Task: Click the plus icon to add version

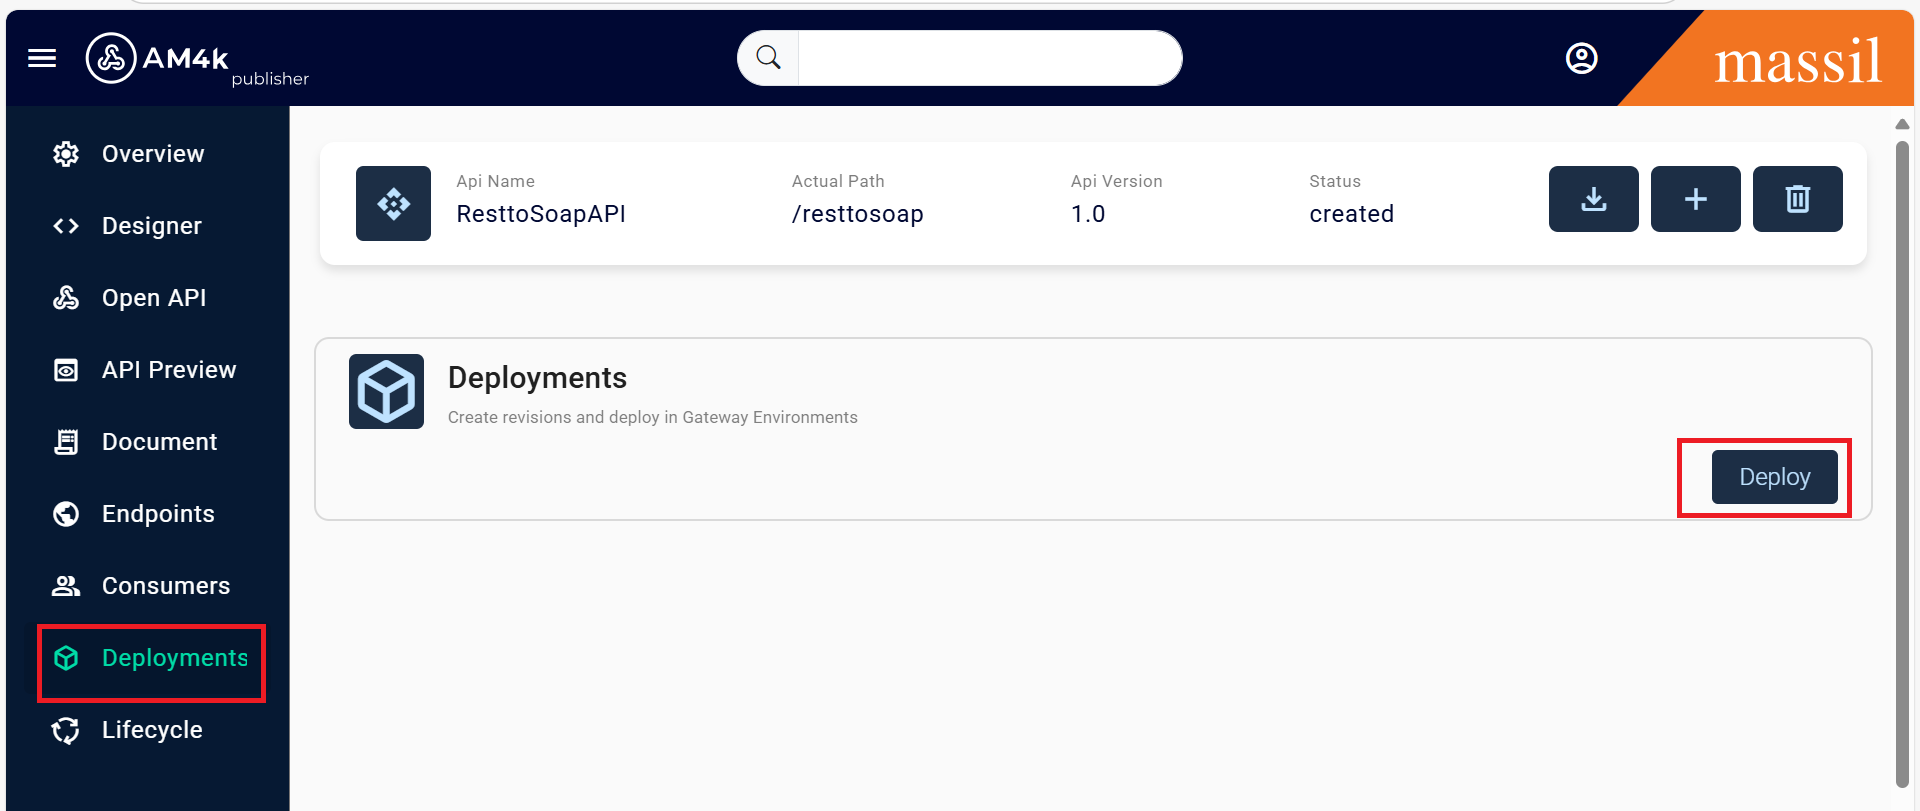Action: [x=1695, y=199]
